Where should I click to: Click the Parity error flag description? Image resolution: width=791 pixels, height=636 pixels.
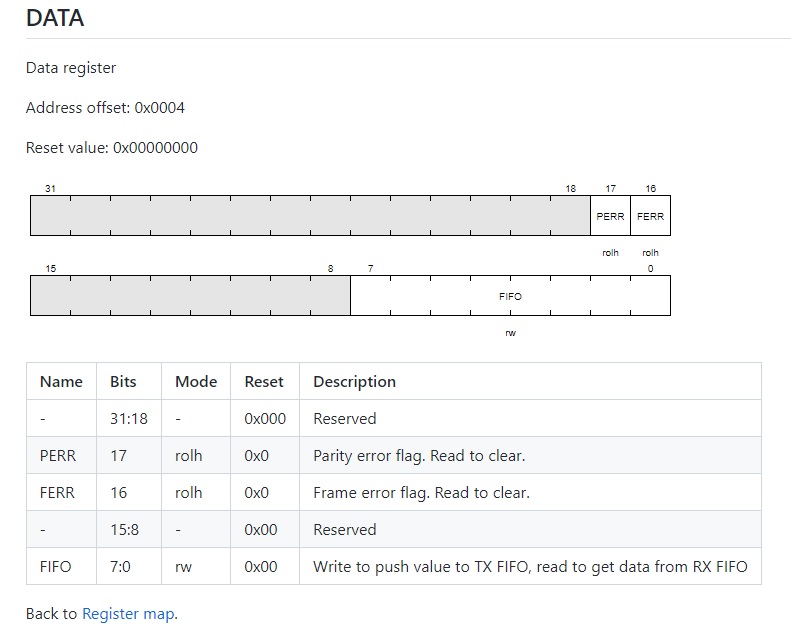419,455
